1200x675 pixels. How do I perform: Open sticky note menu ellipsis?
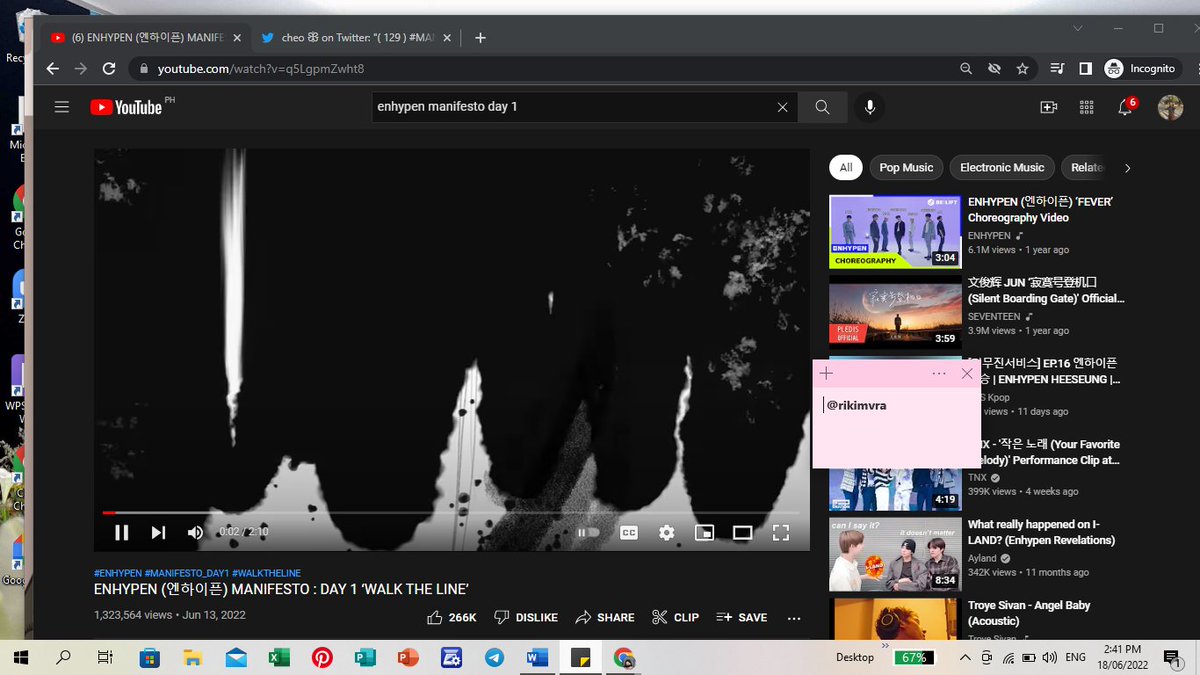[x=939, y=373]
